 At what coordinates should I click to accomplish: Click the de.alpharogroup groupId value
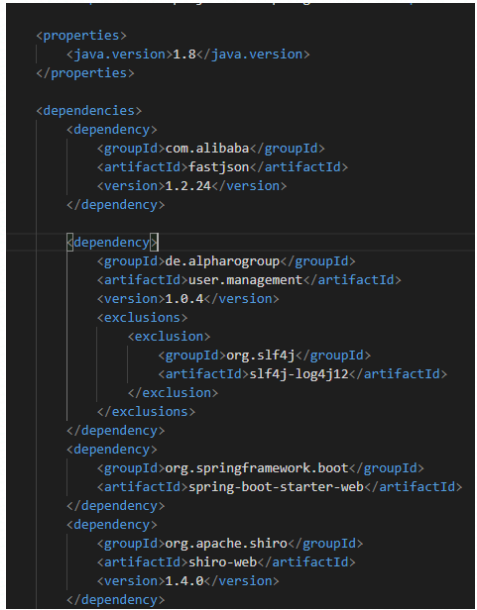click(x=223, y=261)
